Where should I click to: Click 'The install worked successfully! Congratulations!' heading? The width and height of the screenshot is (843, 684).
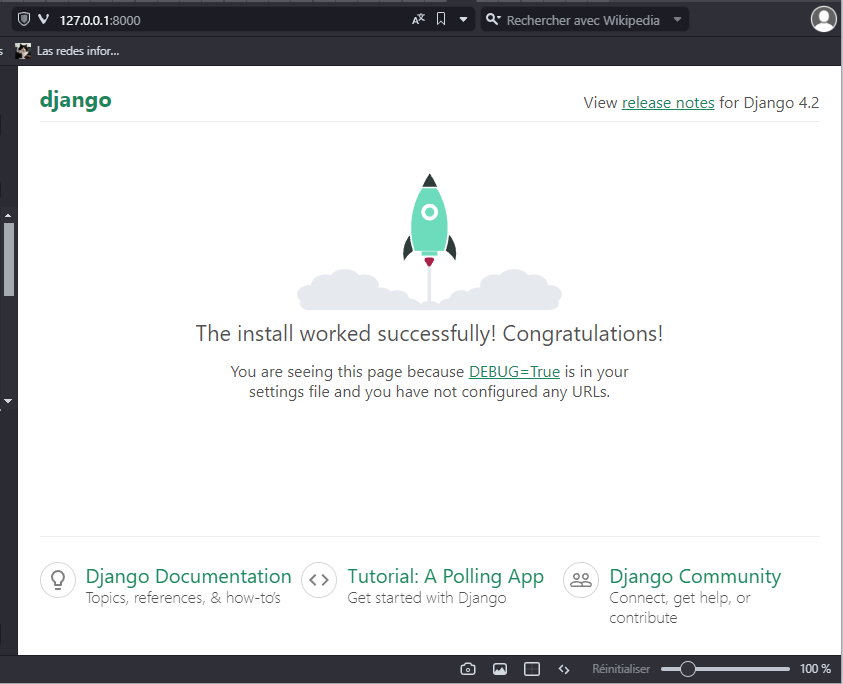429,334
